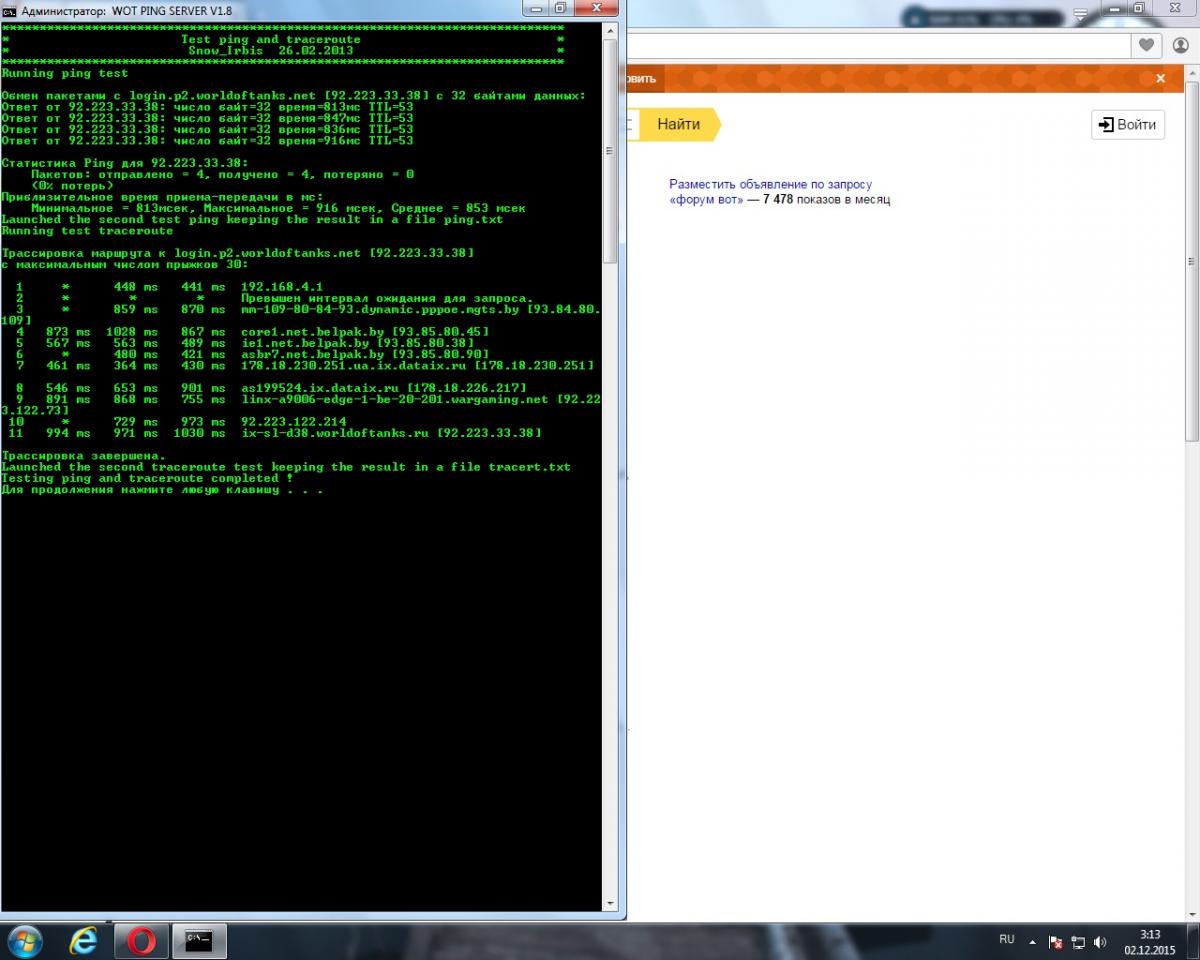The width and height of the screenshot is (1200, 960).
Task: Click the 'Трассировка завершена.' line
Action: tap(84, 456)
